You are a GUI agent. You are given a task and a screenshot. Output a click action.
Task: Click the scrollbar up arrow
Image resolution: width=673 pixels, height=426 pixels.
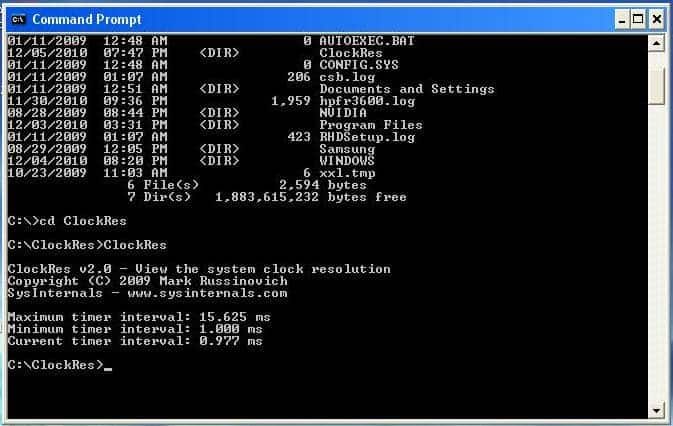(x=656, y=43)
